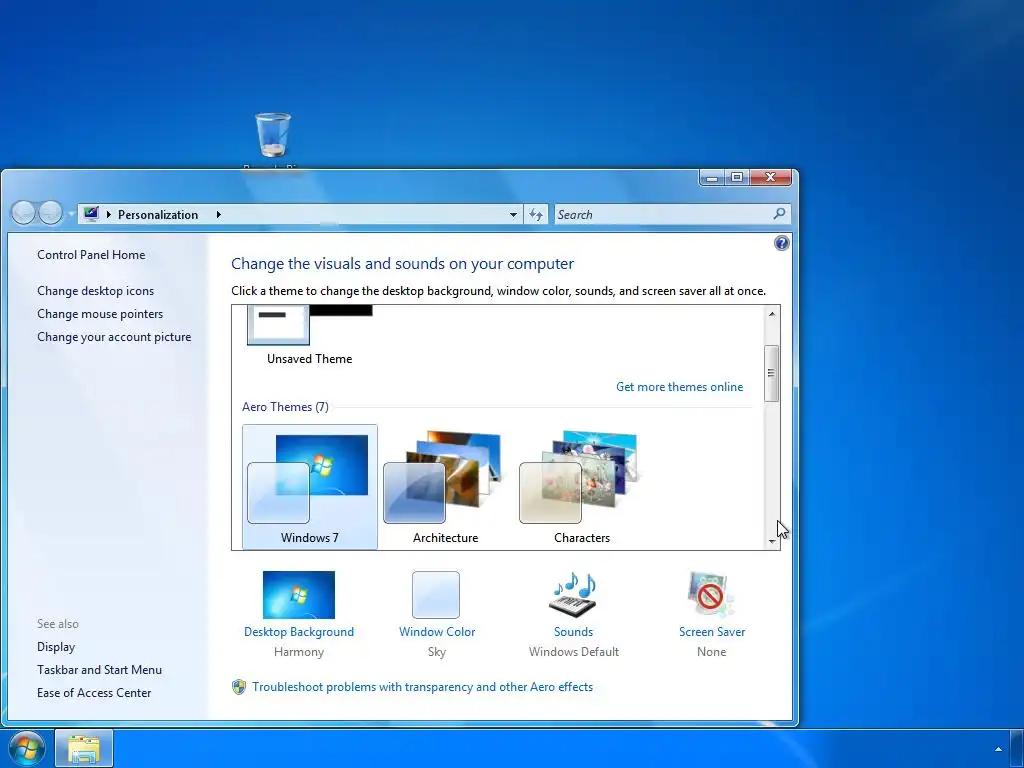Open Ease of Access Center link

point(94,693)
